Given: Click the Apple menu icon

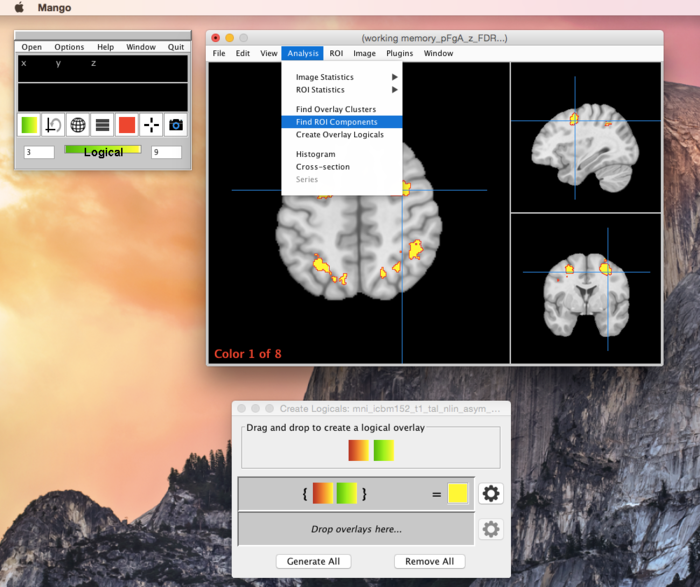Looking at the screenshot, I should point(18,7).
